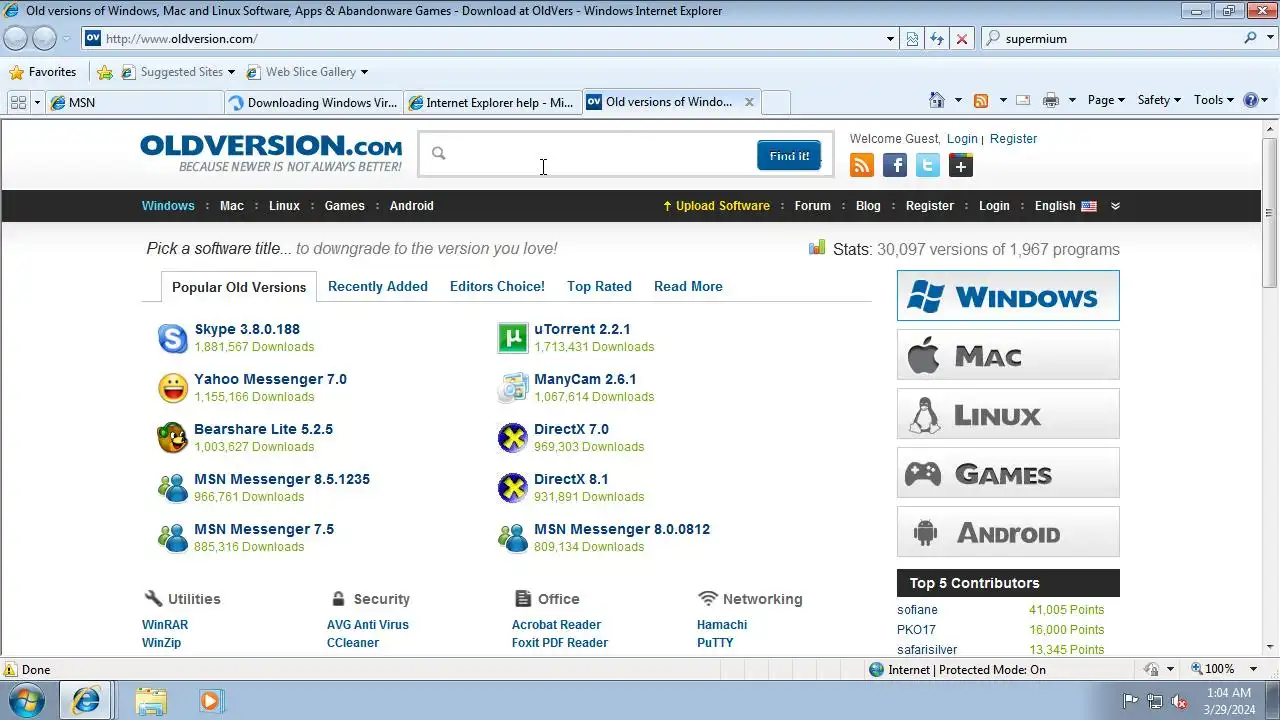Viewport: 1280px width, 720px height.
Task: Open new blank tab button
Action: click(x=776, y=102)
